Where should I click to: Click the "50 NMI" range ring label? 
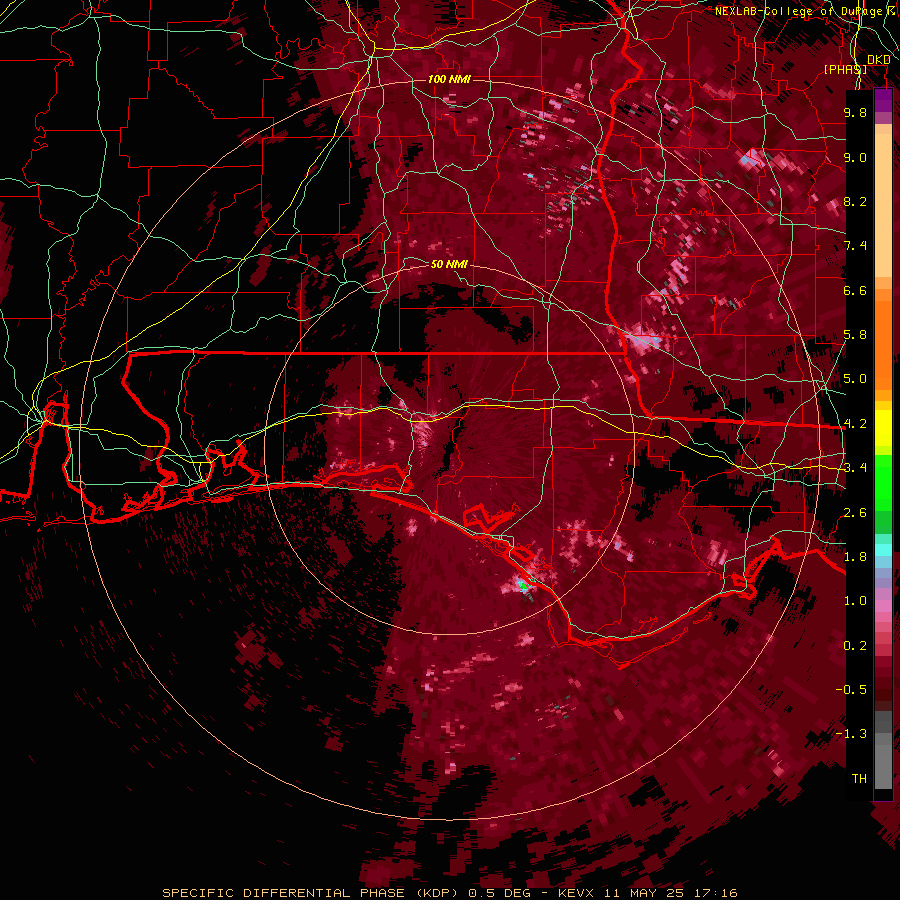pos(449,264)
